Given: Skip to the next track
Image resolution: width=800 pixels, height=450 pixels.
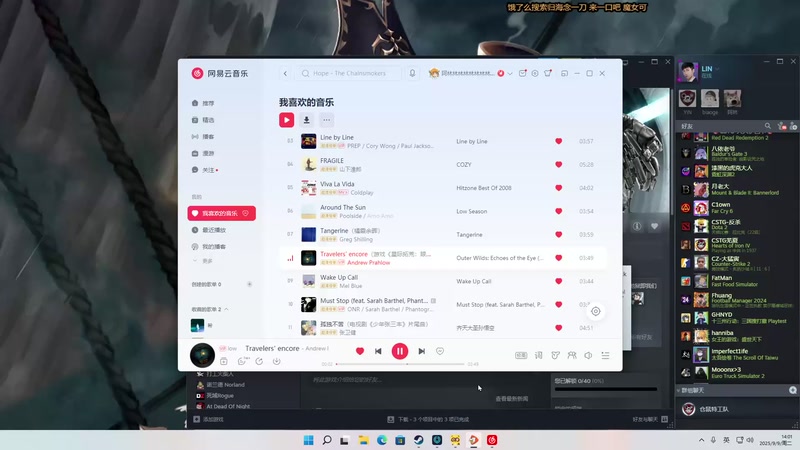Looking at the screenshot, I should tap(421, 351).
